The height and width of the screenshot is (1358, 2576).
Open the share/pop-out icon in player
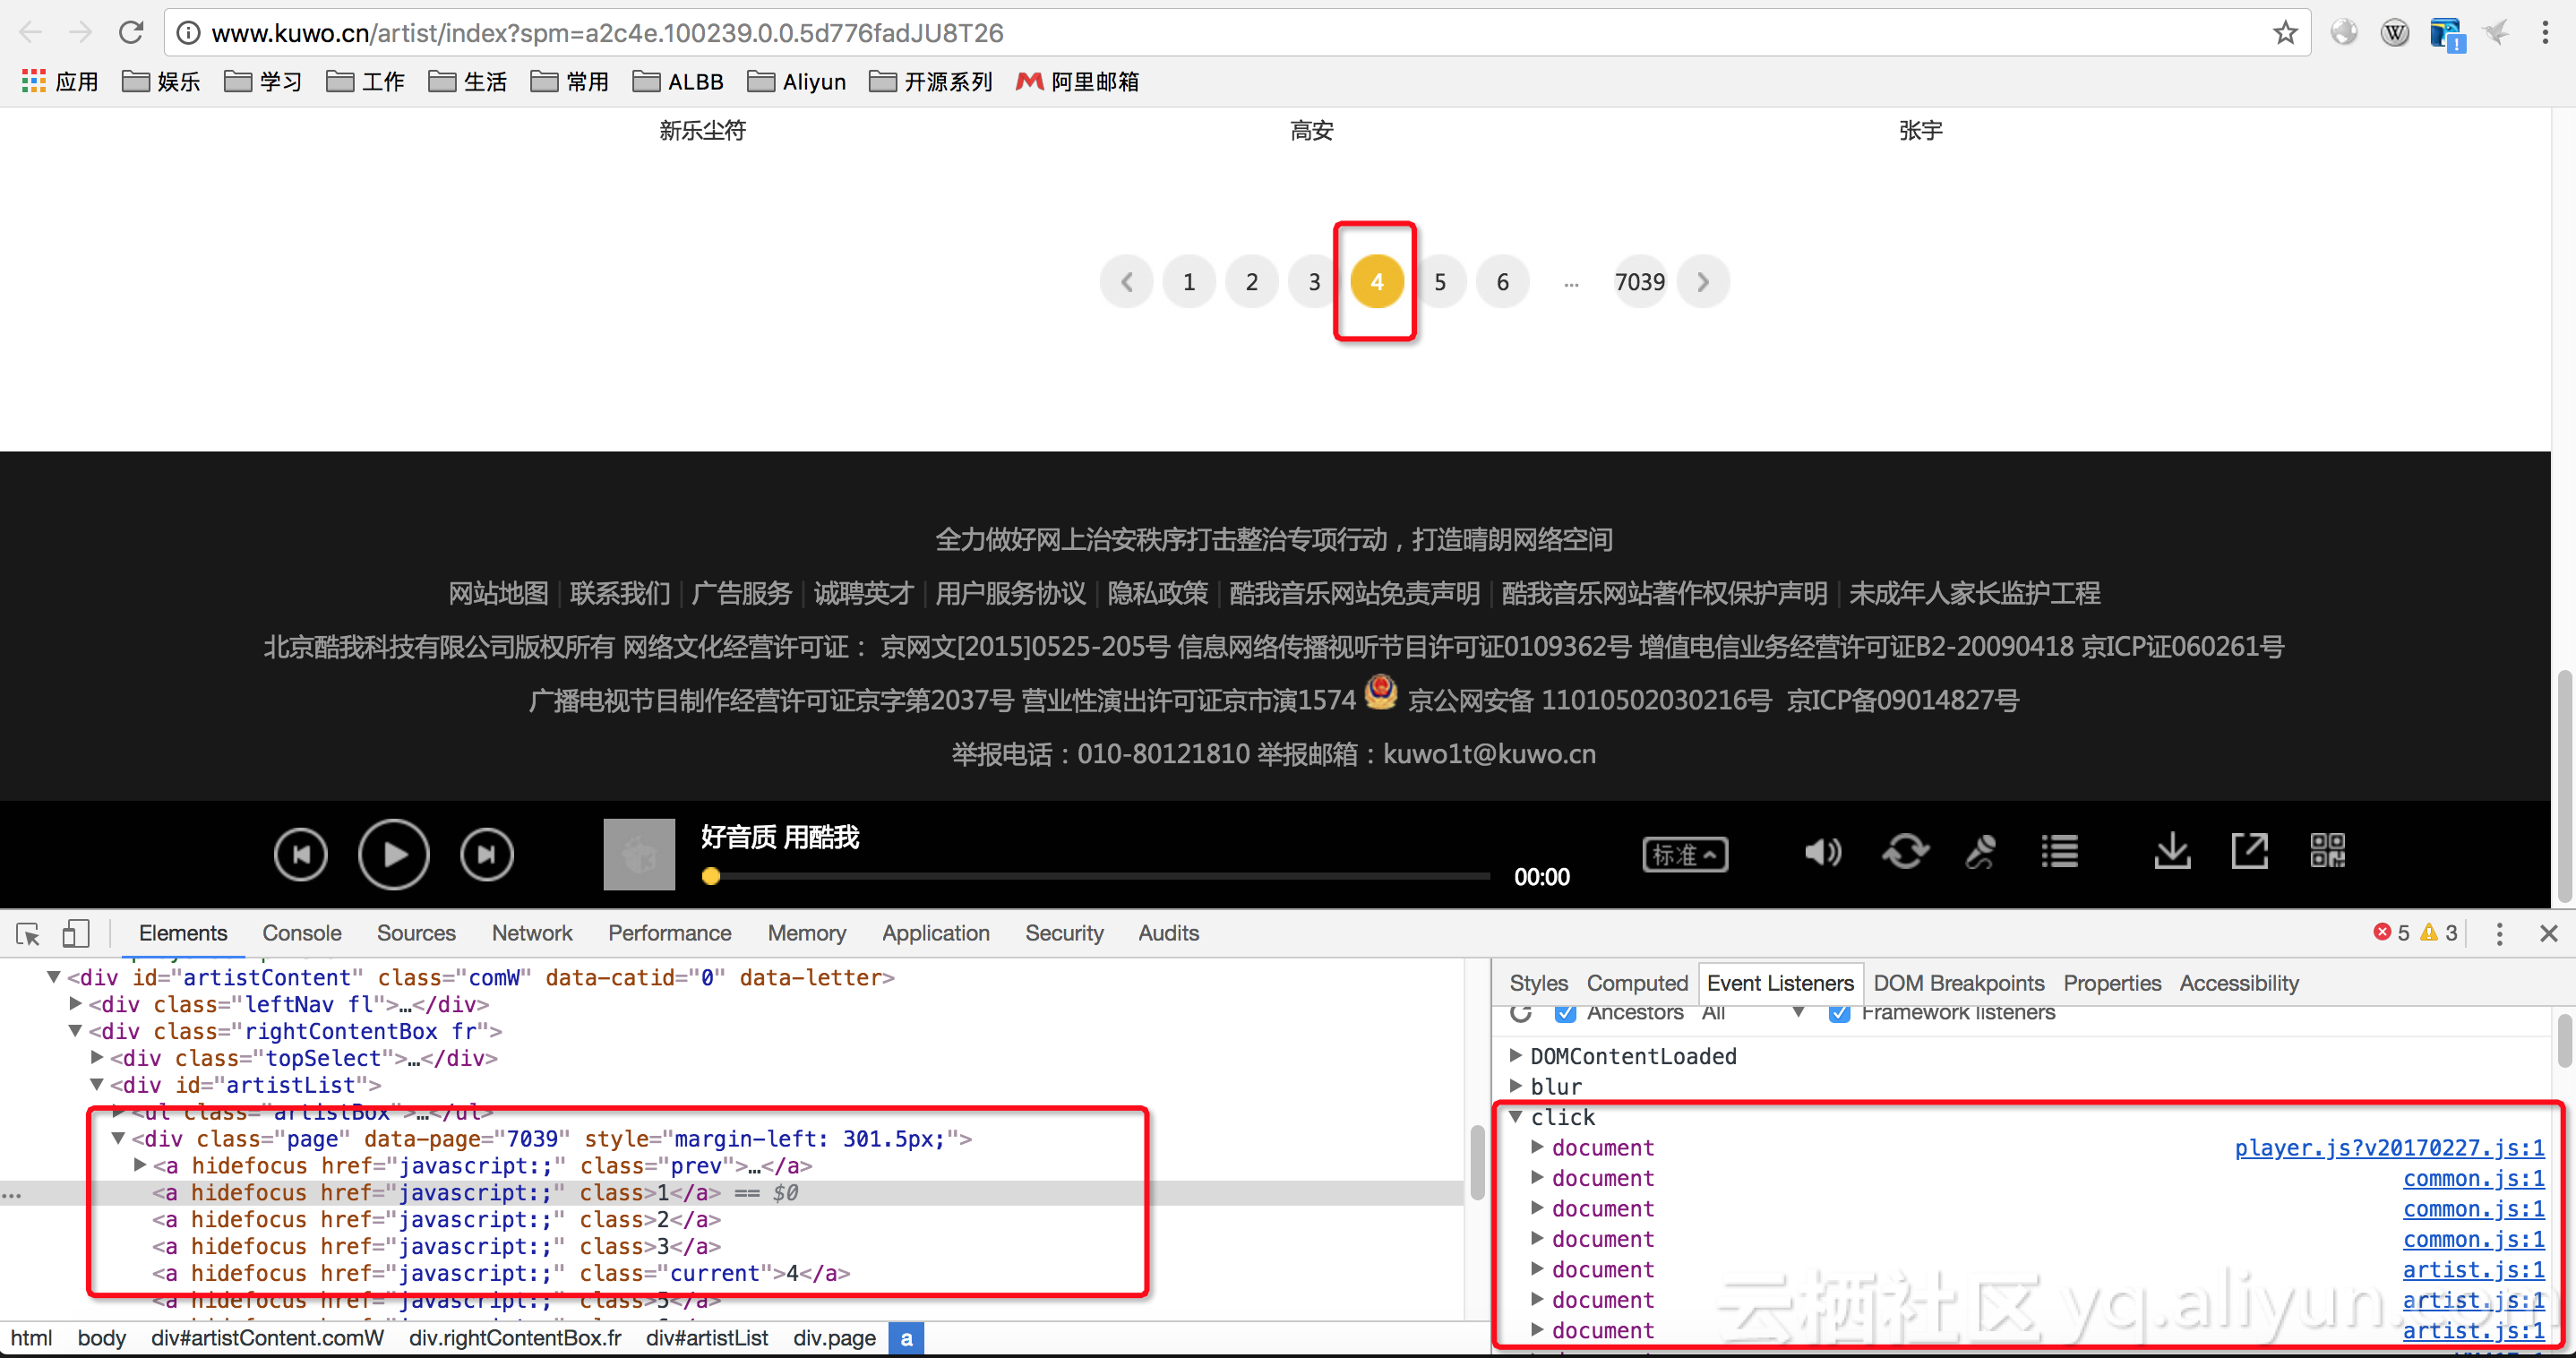2250,852
